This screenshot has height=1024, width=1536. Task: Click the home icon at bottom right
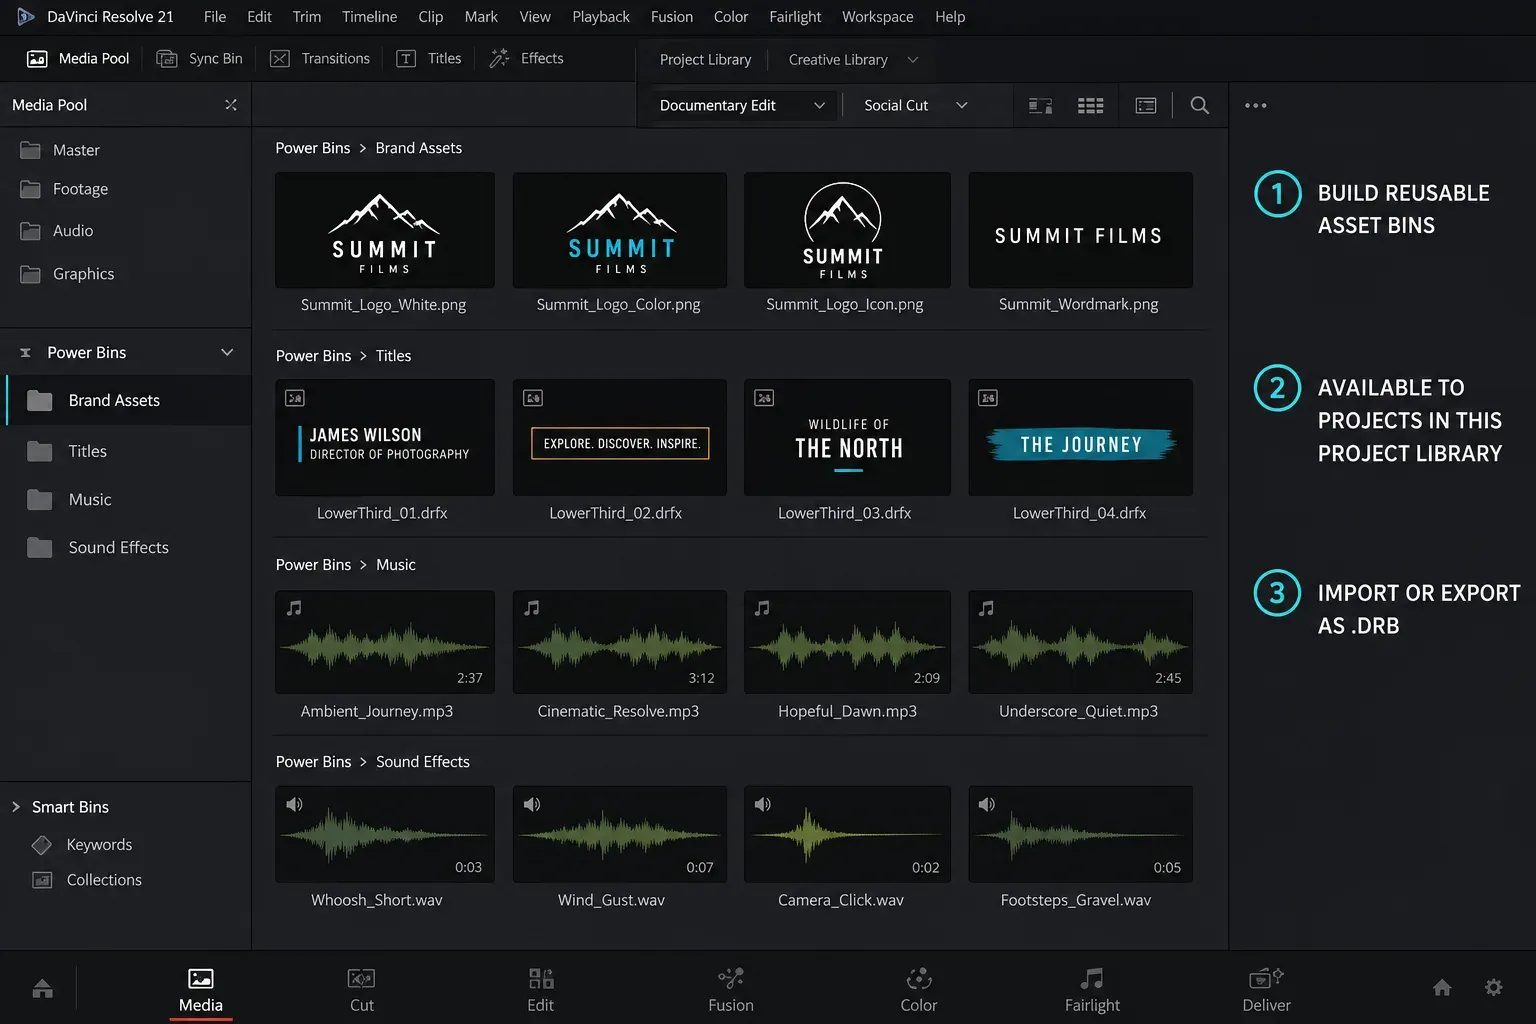pyautogui.click(x=1441, y=988)
